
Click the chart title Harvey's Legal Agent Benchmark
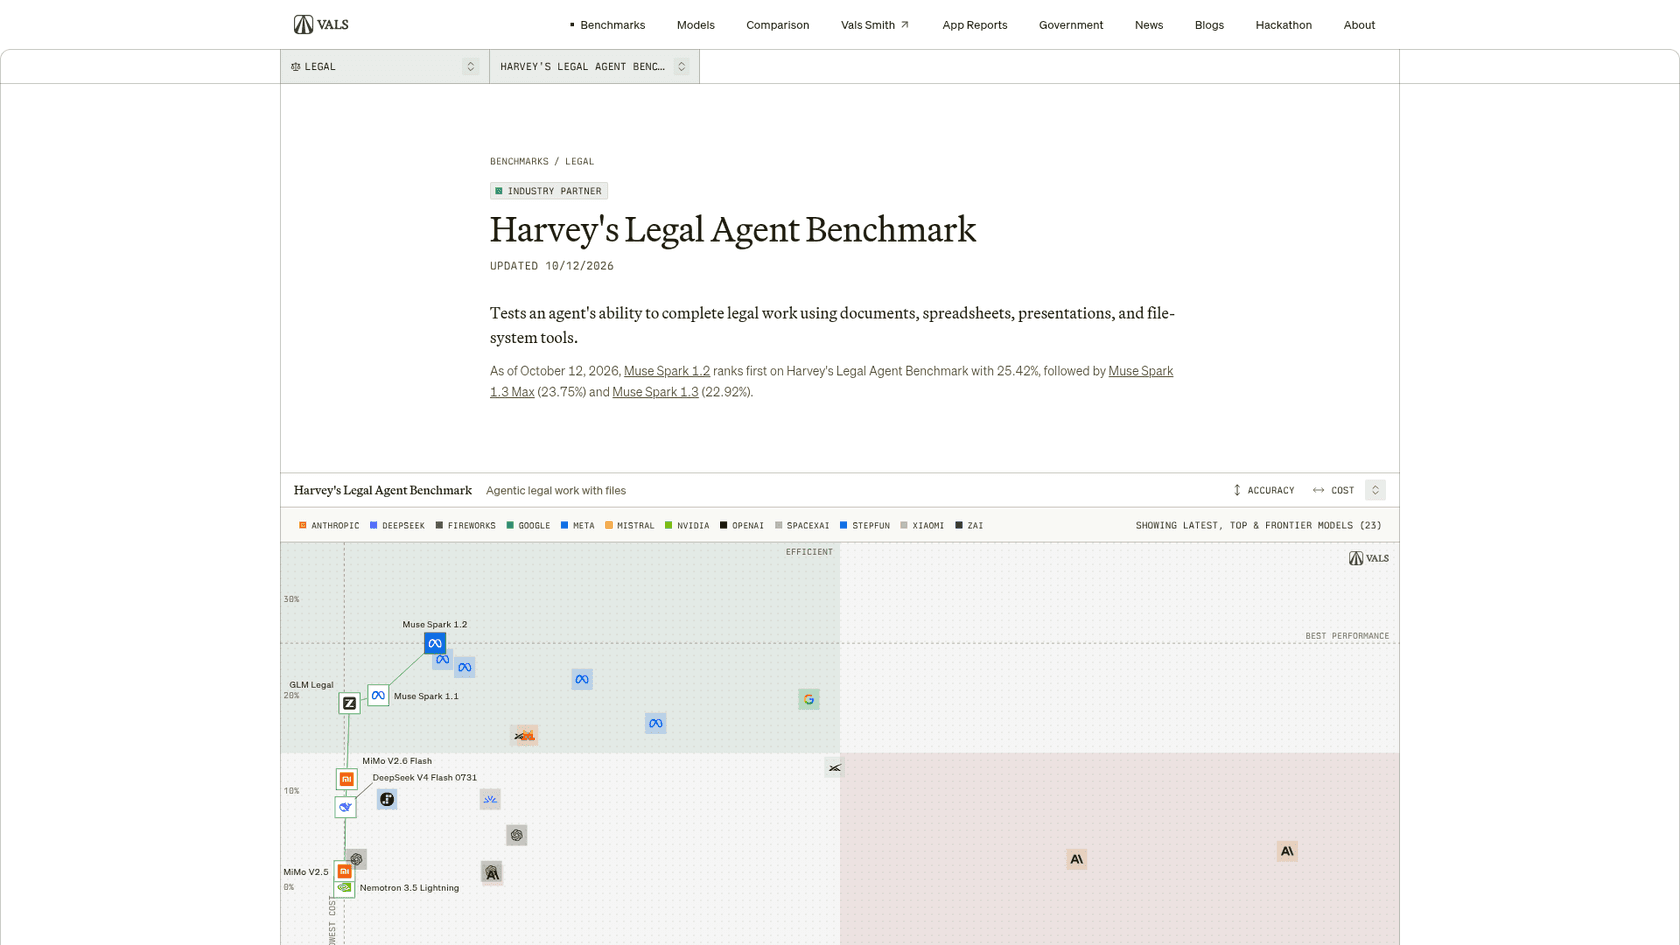click(x=383, y=490)
